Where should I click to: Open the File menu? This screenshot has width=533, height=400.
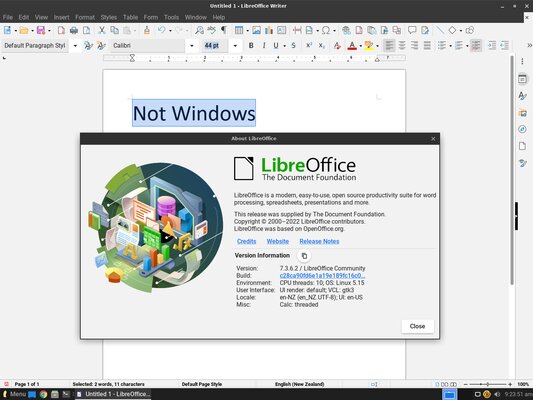pos(8,17)
